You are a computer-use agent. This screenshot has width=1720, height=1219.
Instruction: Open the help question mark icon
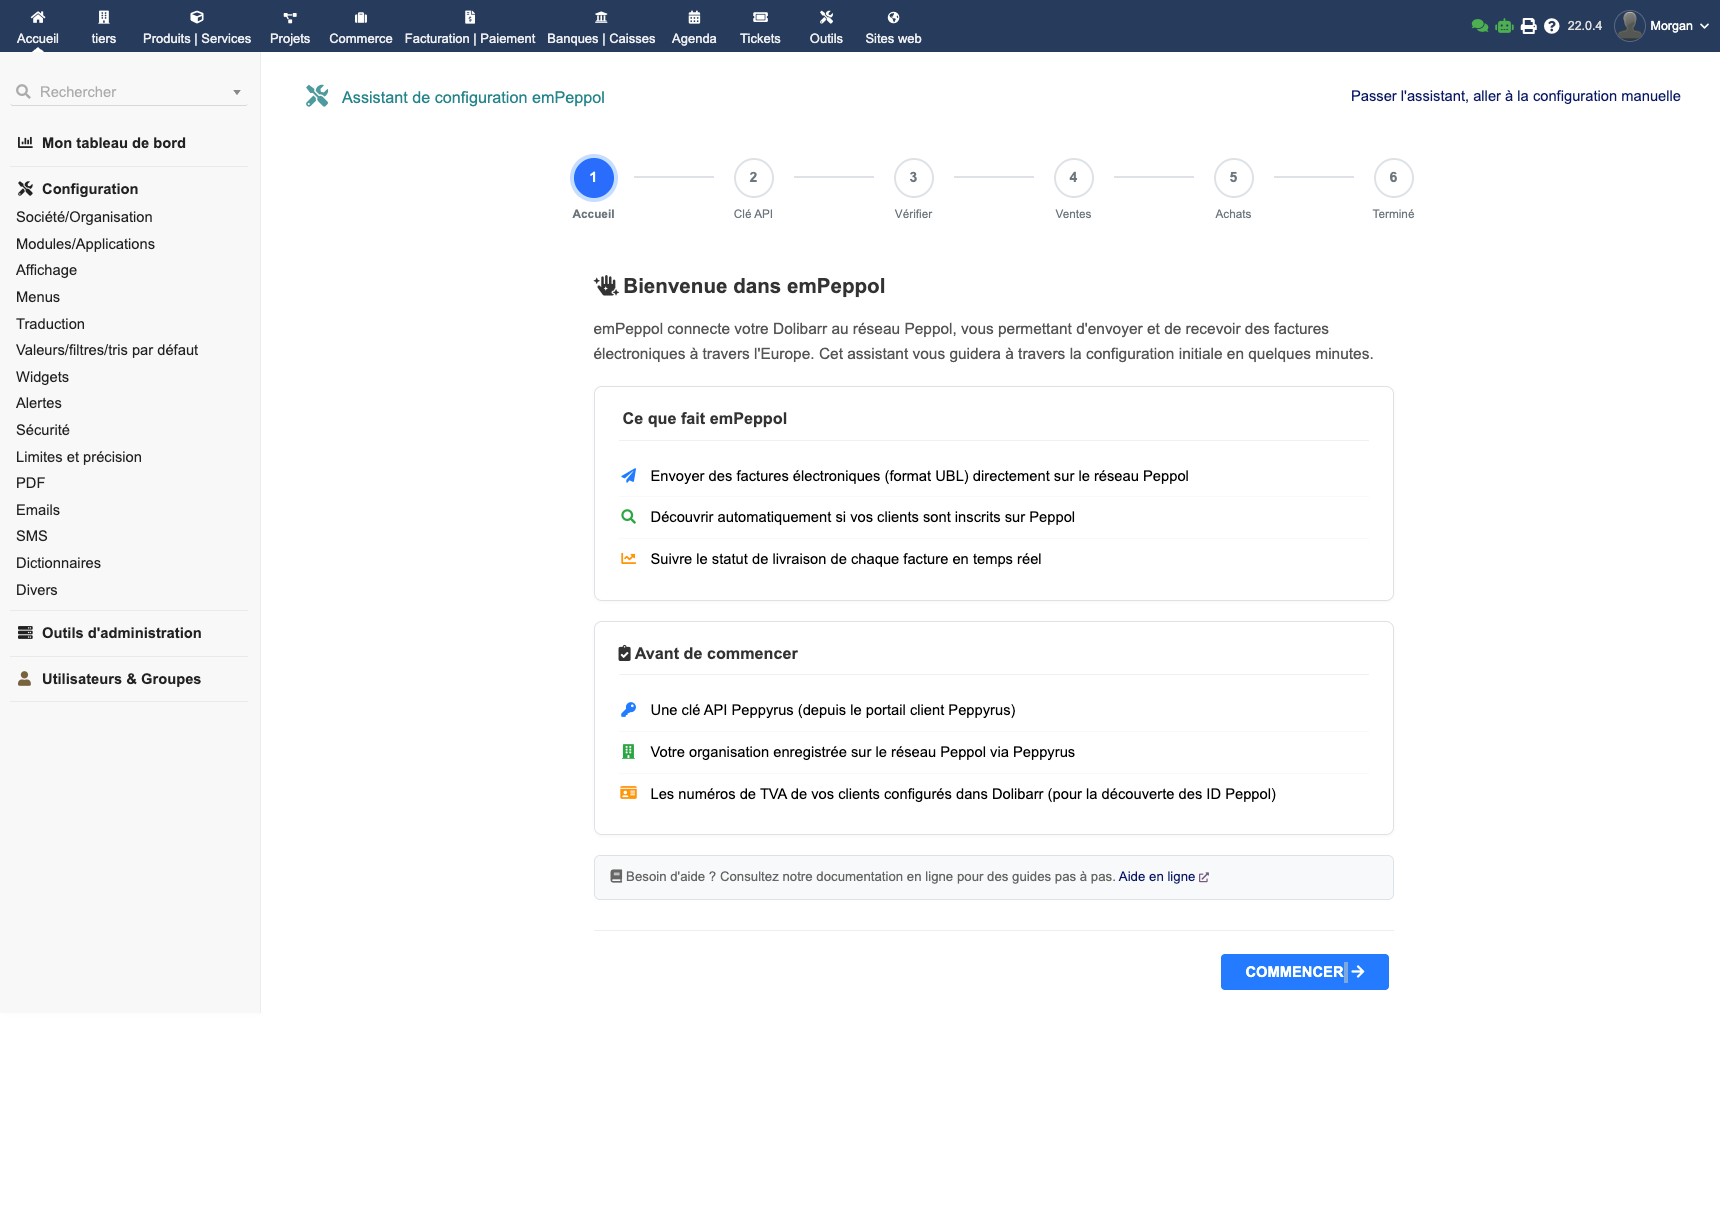[1551, 26]
